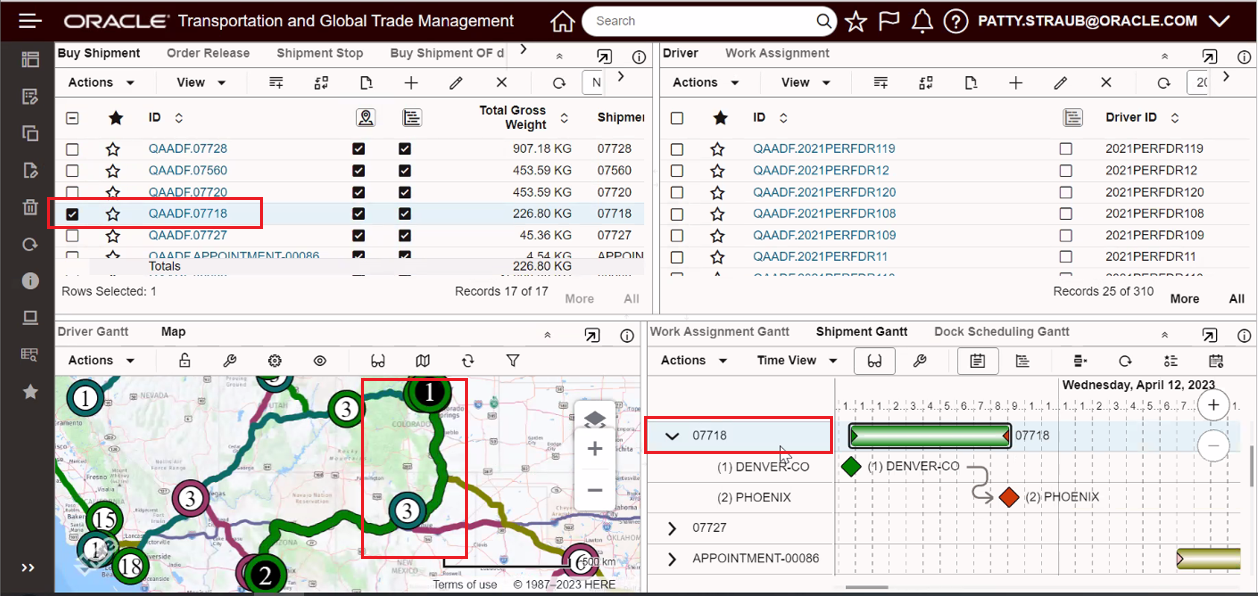Image resolution: width=1258 pixels, height=596 pixels.
Task: Switch to the Order Release tab
Action: tap(208, 53)
